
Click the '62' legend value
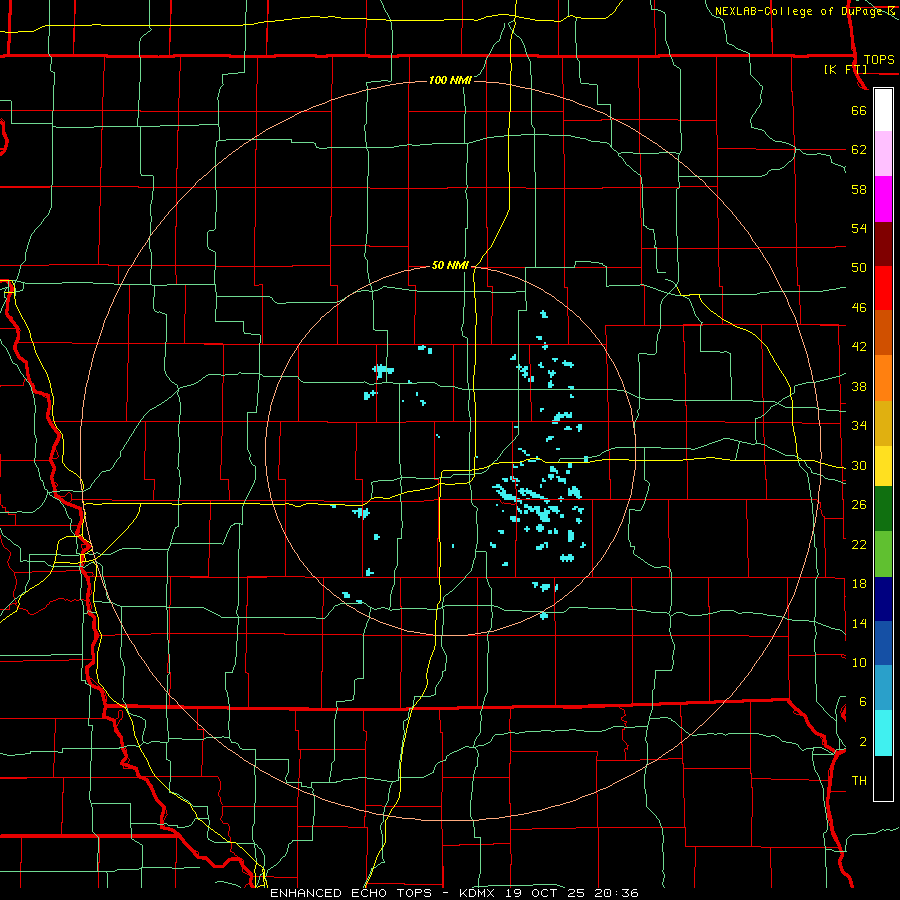(859, 150)
